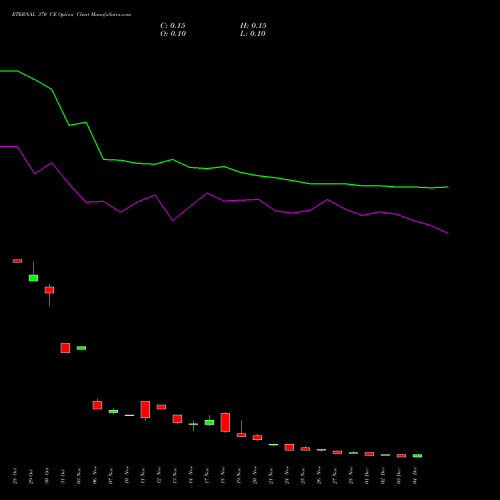Image resolution: width=500 pixels, height=500 pixels.
Task: Click the '11 Nov' date label
Action: (x=143, y=475)
